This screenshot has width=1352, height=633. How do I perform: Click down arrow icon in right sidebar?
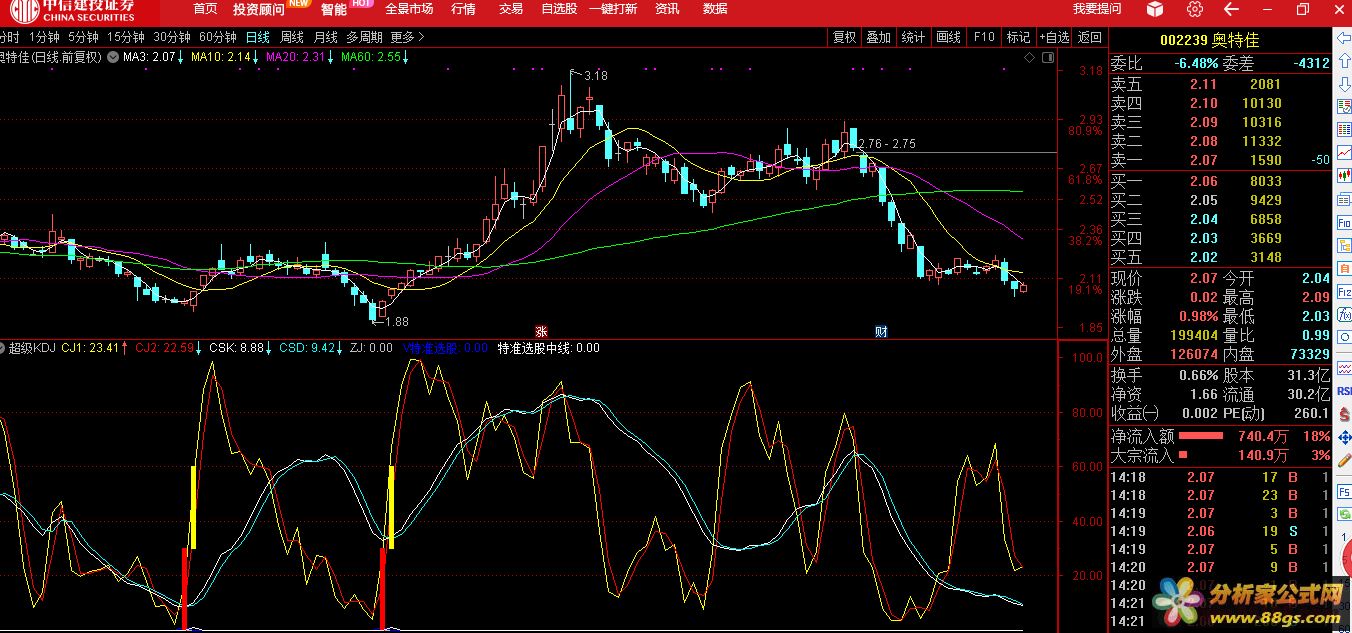[x=1344, y=84]
